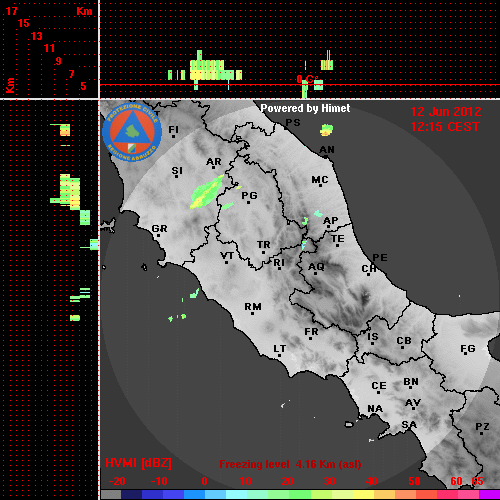Pick the magenta swatch on the color bar

(489, 495)
